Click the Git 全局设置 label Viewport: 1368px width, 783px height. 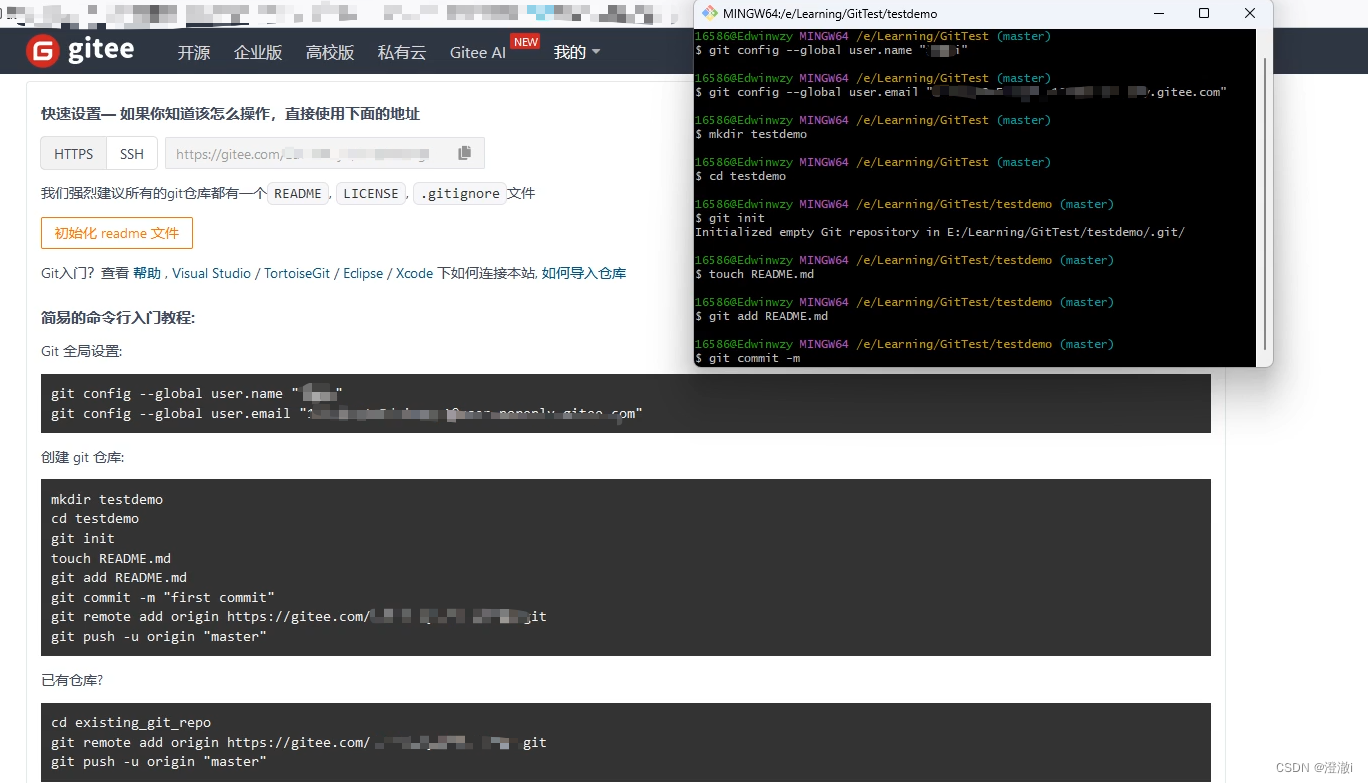82,351
